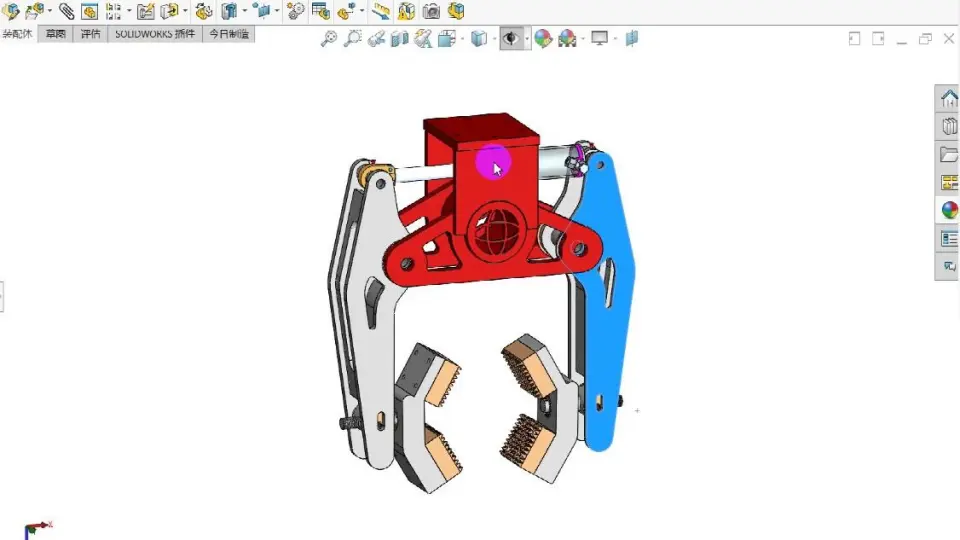Switch to the 评估 tab
This screenshot has height=540, width=960.
point(91,34)
